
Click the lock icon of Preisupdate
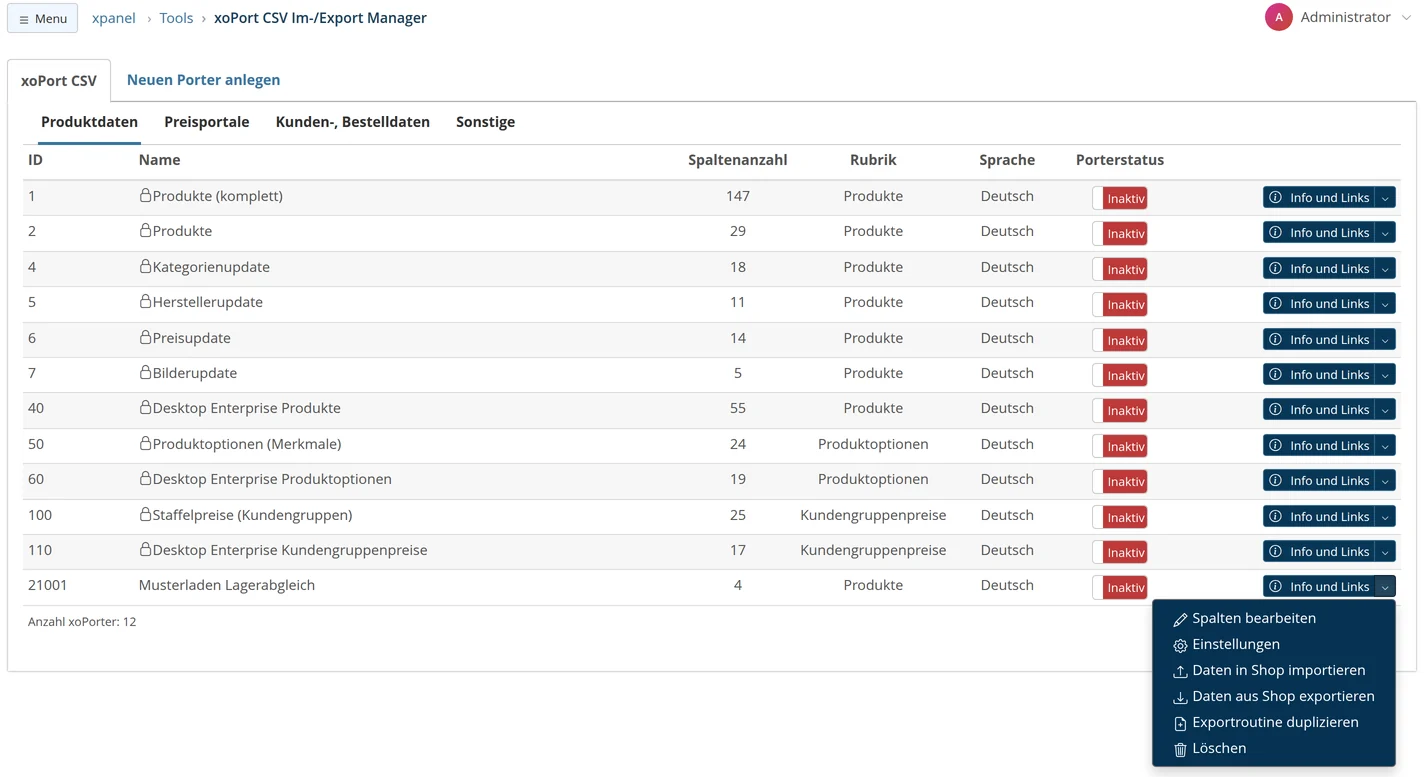coord(145,337)
